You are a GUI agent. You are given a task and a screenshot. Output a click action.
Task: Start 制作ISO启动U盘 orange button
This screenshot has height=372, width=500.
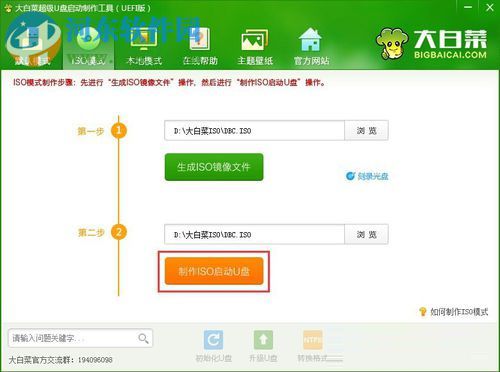click(214, 271)
